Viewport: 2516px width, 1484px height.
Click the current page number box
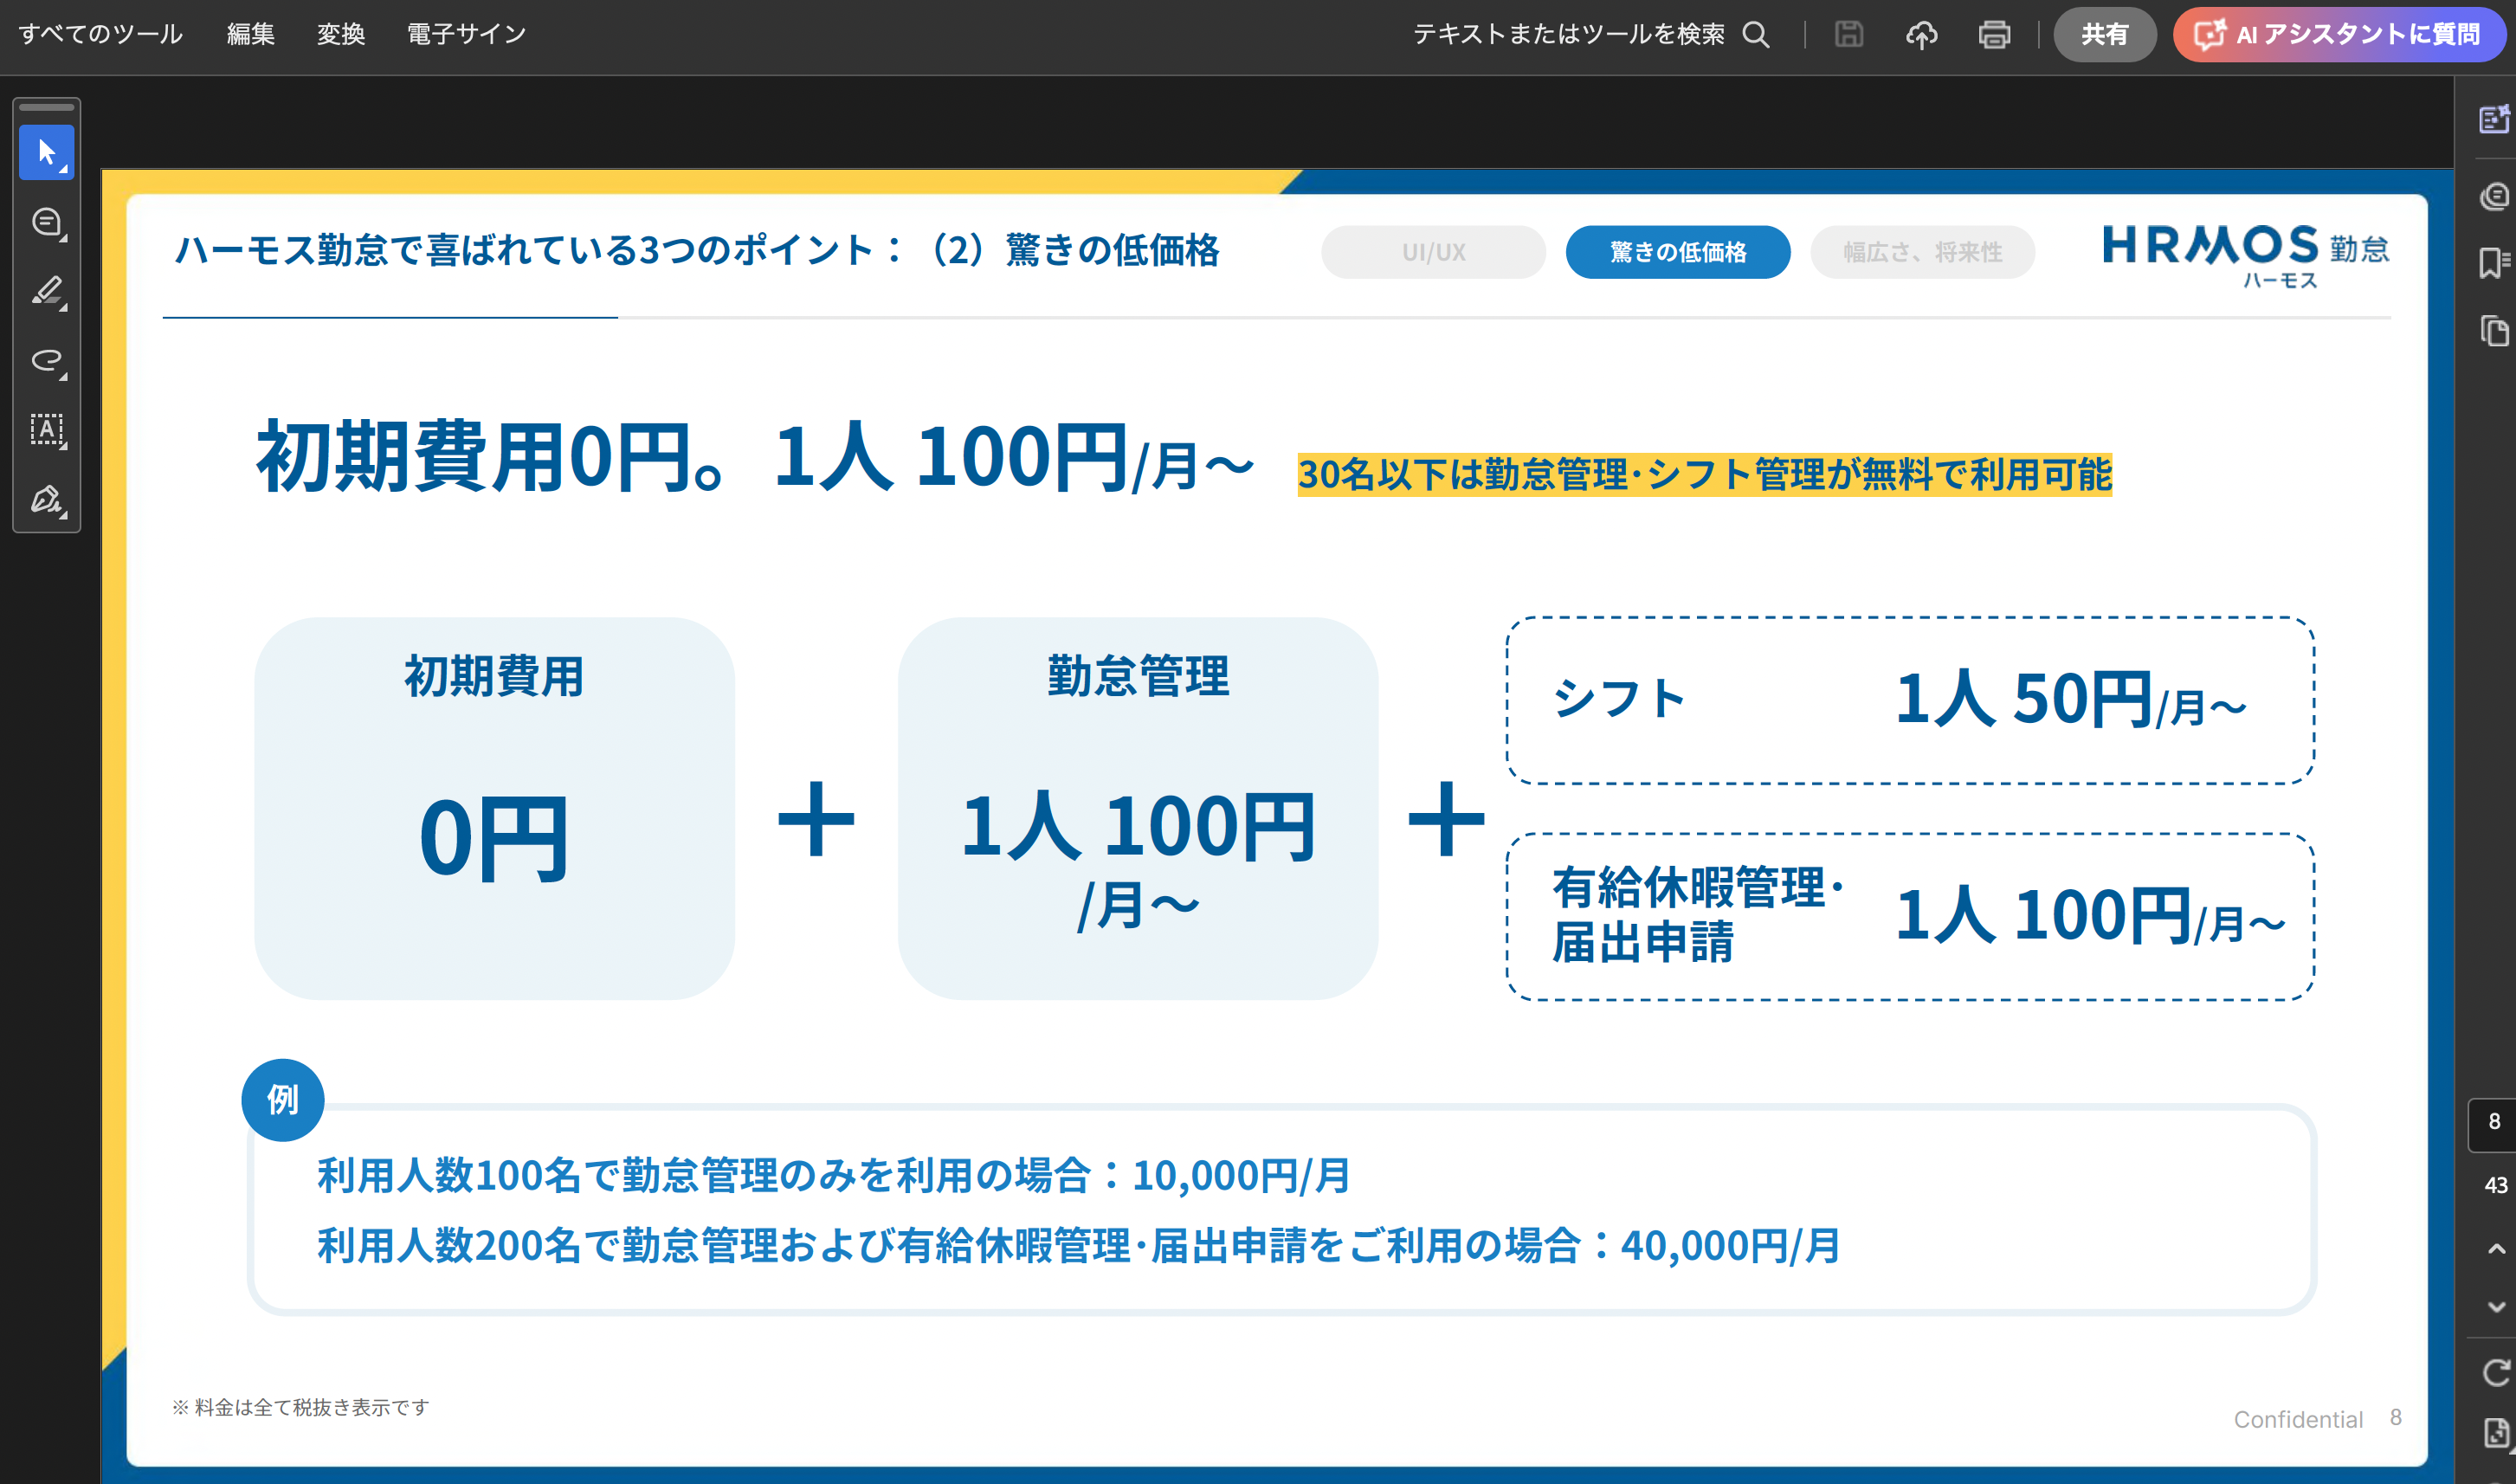2494,1122
